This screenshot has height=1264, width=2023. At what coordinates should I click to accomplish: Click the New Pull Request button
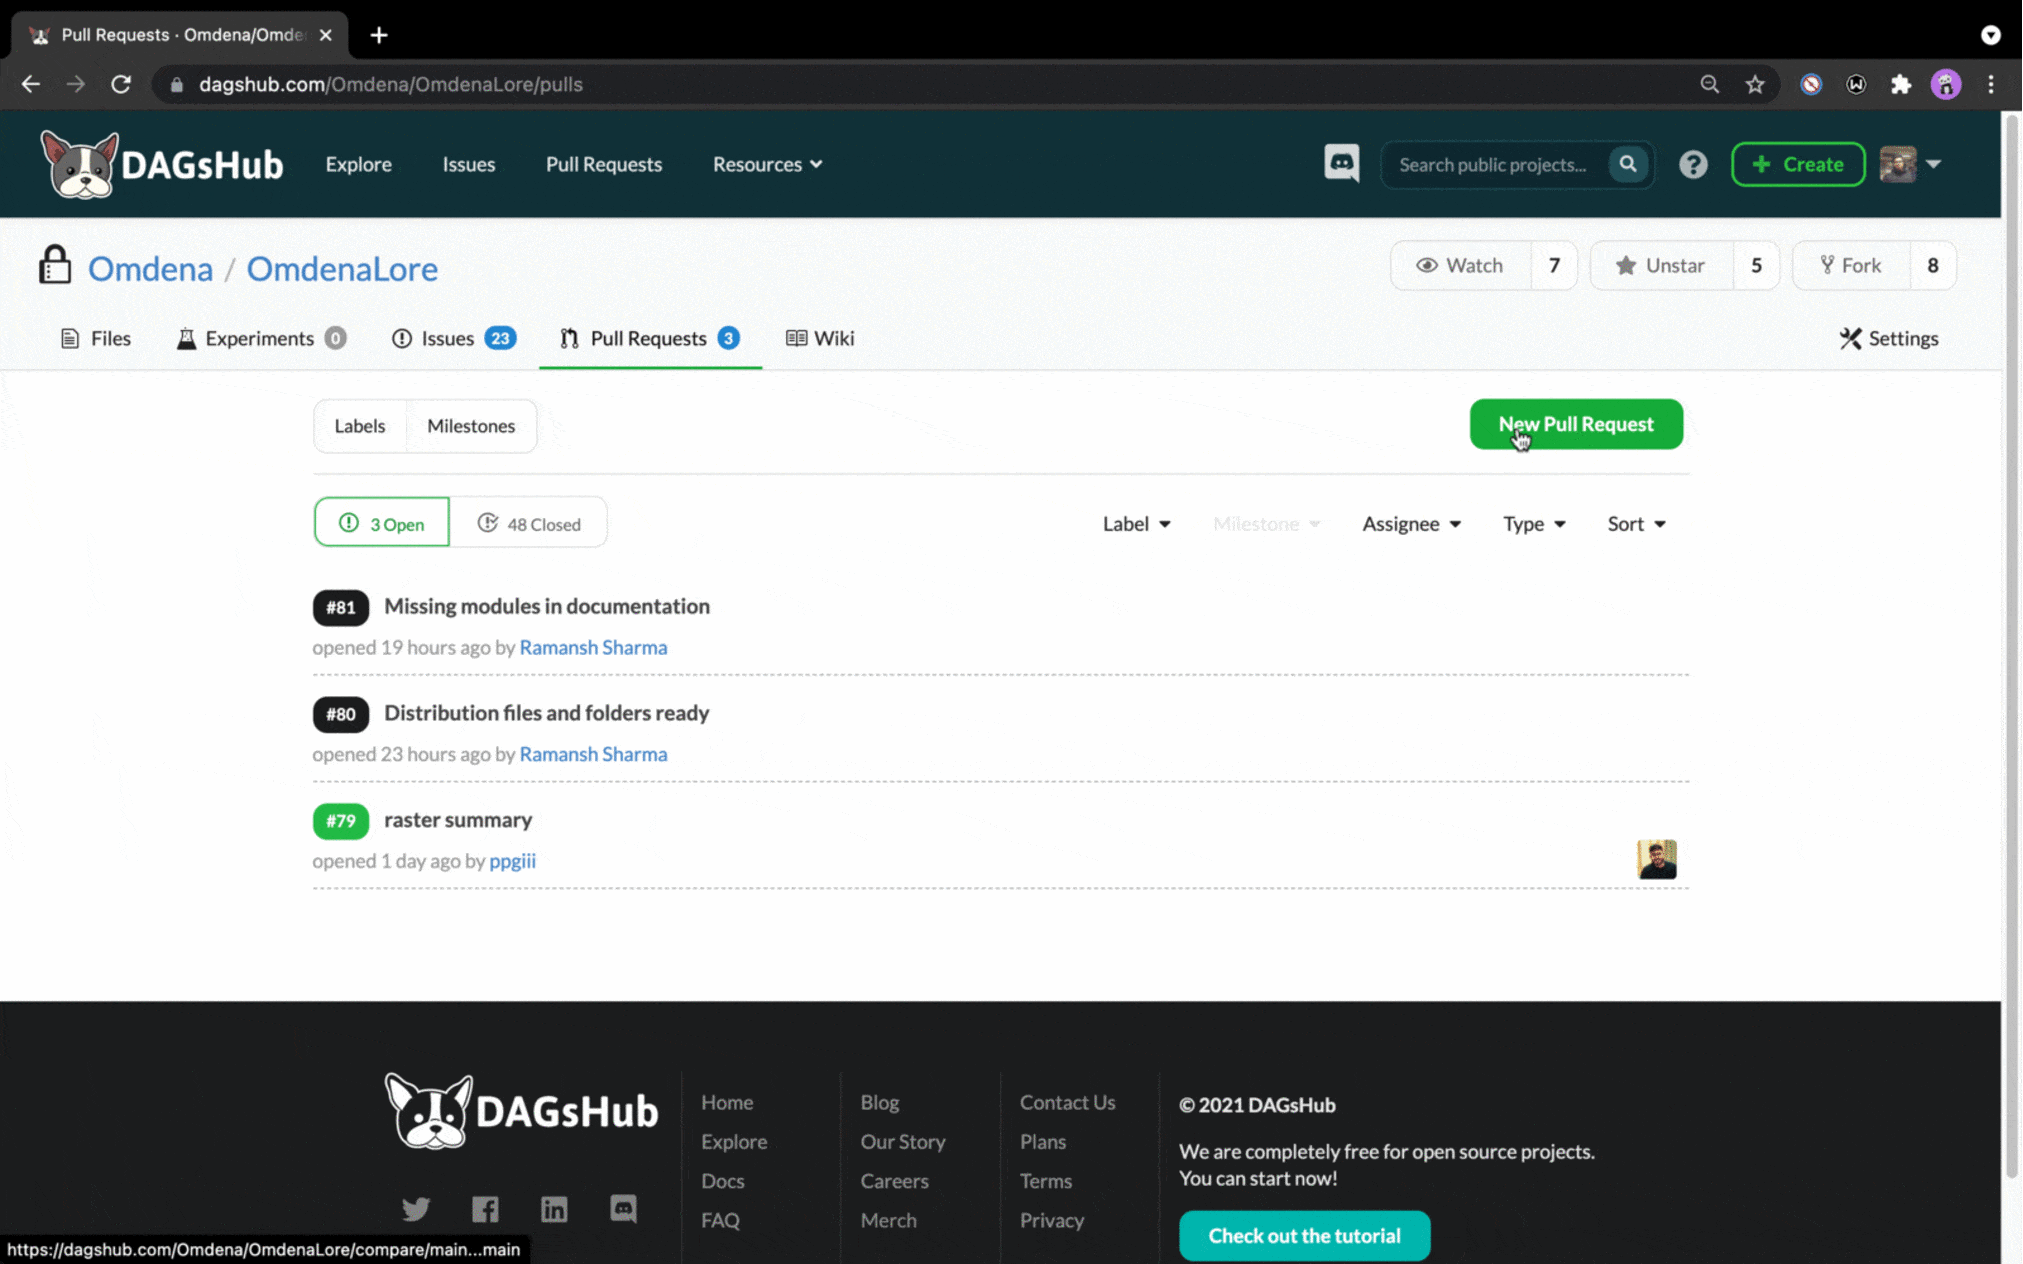pyautogui.click(x=1576, y=424)
